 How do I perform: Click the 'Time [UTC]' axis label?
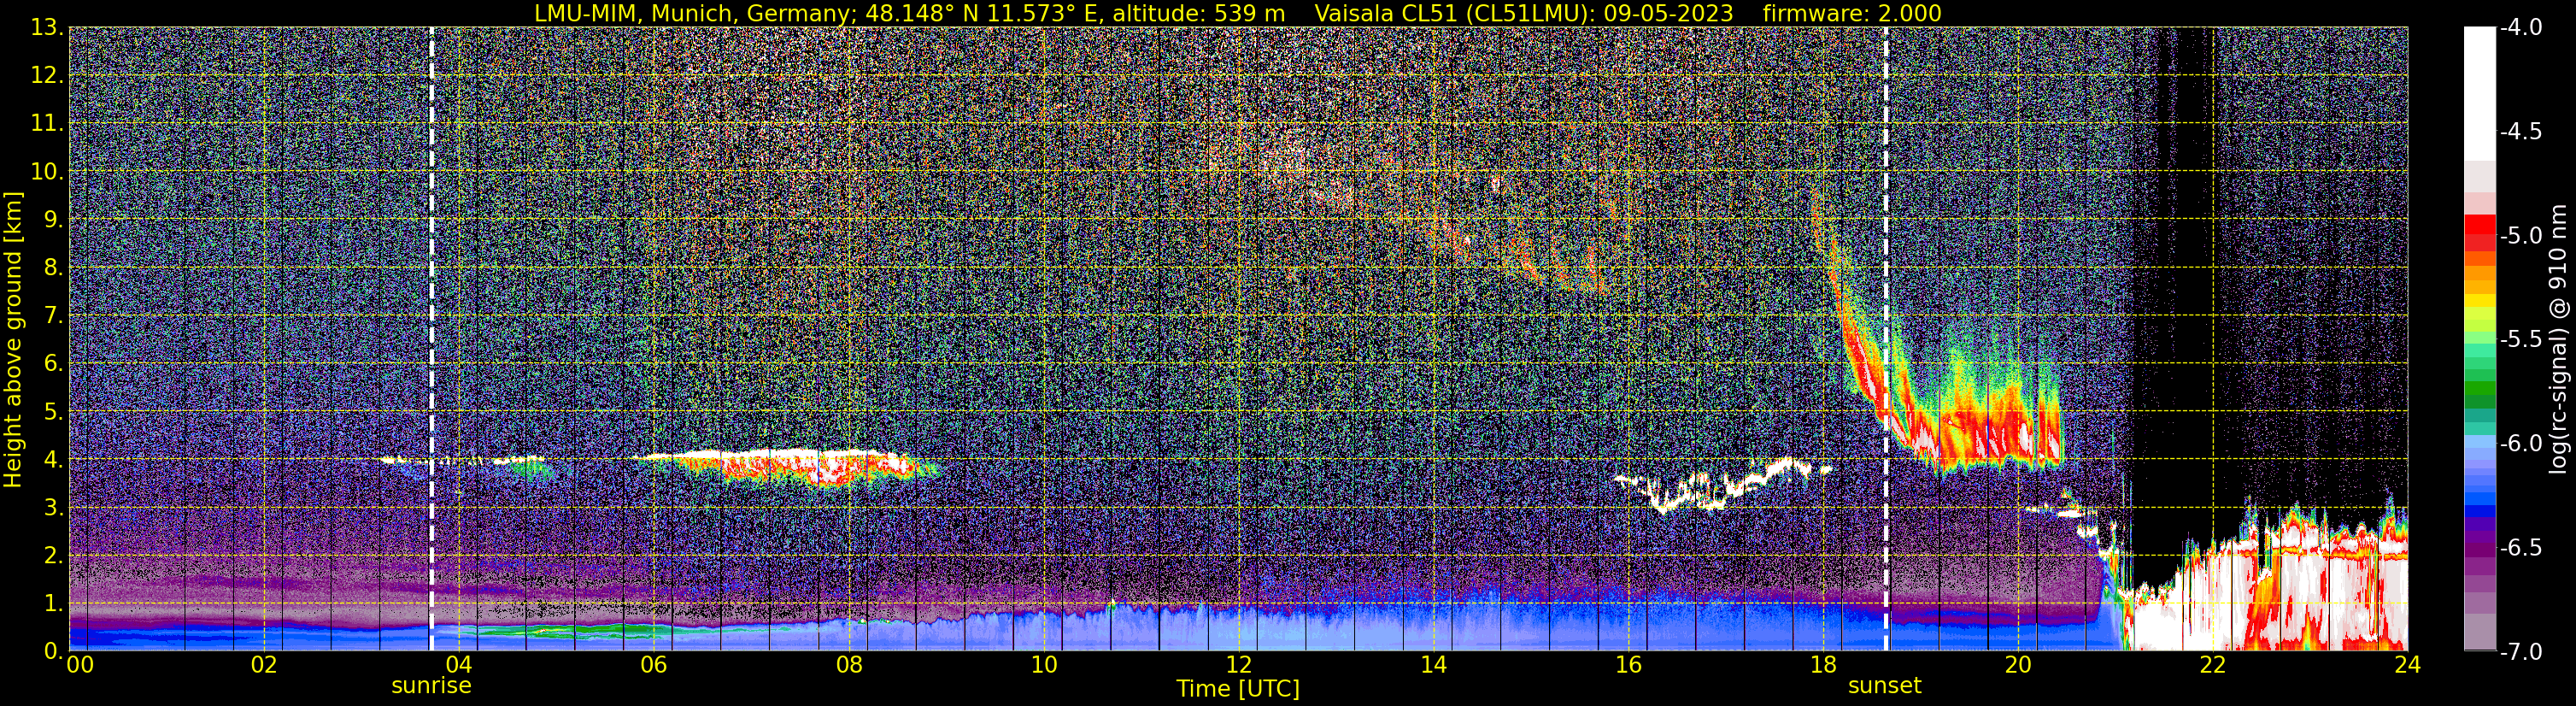point(1238,689)
